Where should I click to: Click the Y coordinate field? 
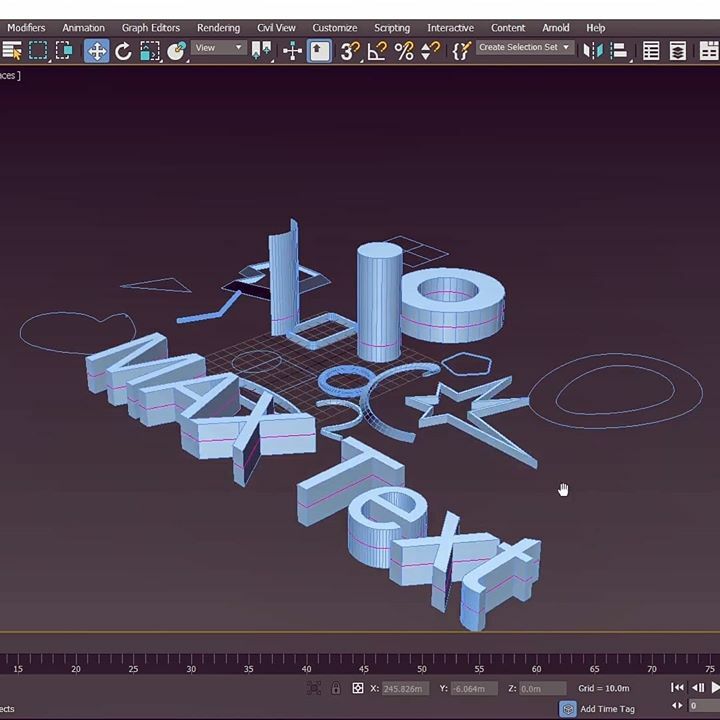click(474, 688)
